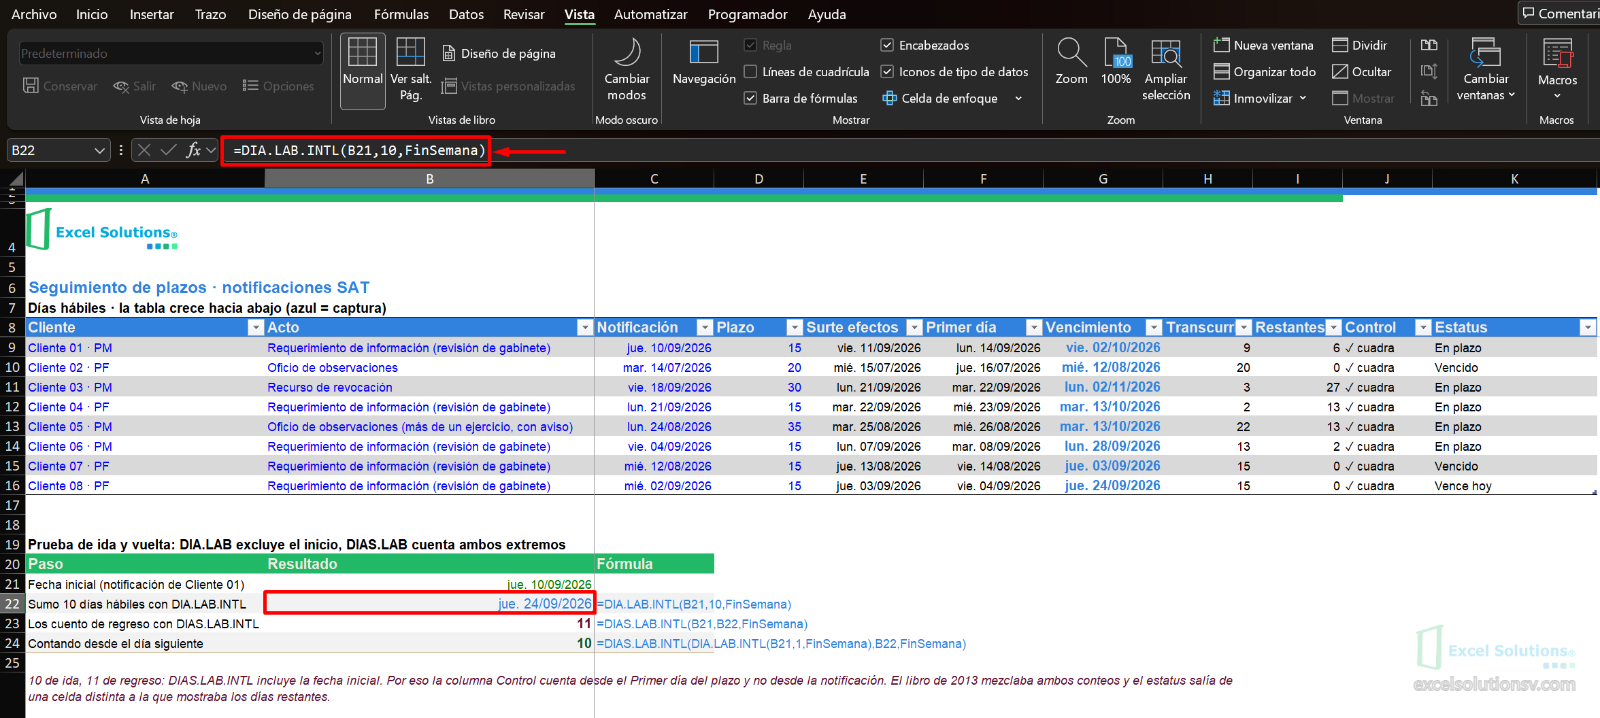This screenshot has height=718, width=1600.
Task: Open the Cliente column filter dropdown
Action: point(256,328)
